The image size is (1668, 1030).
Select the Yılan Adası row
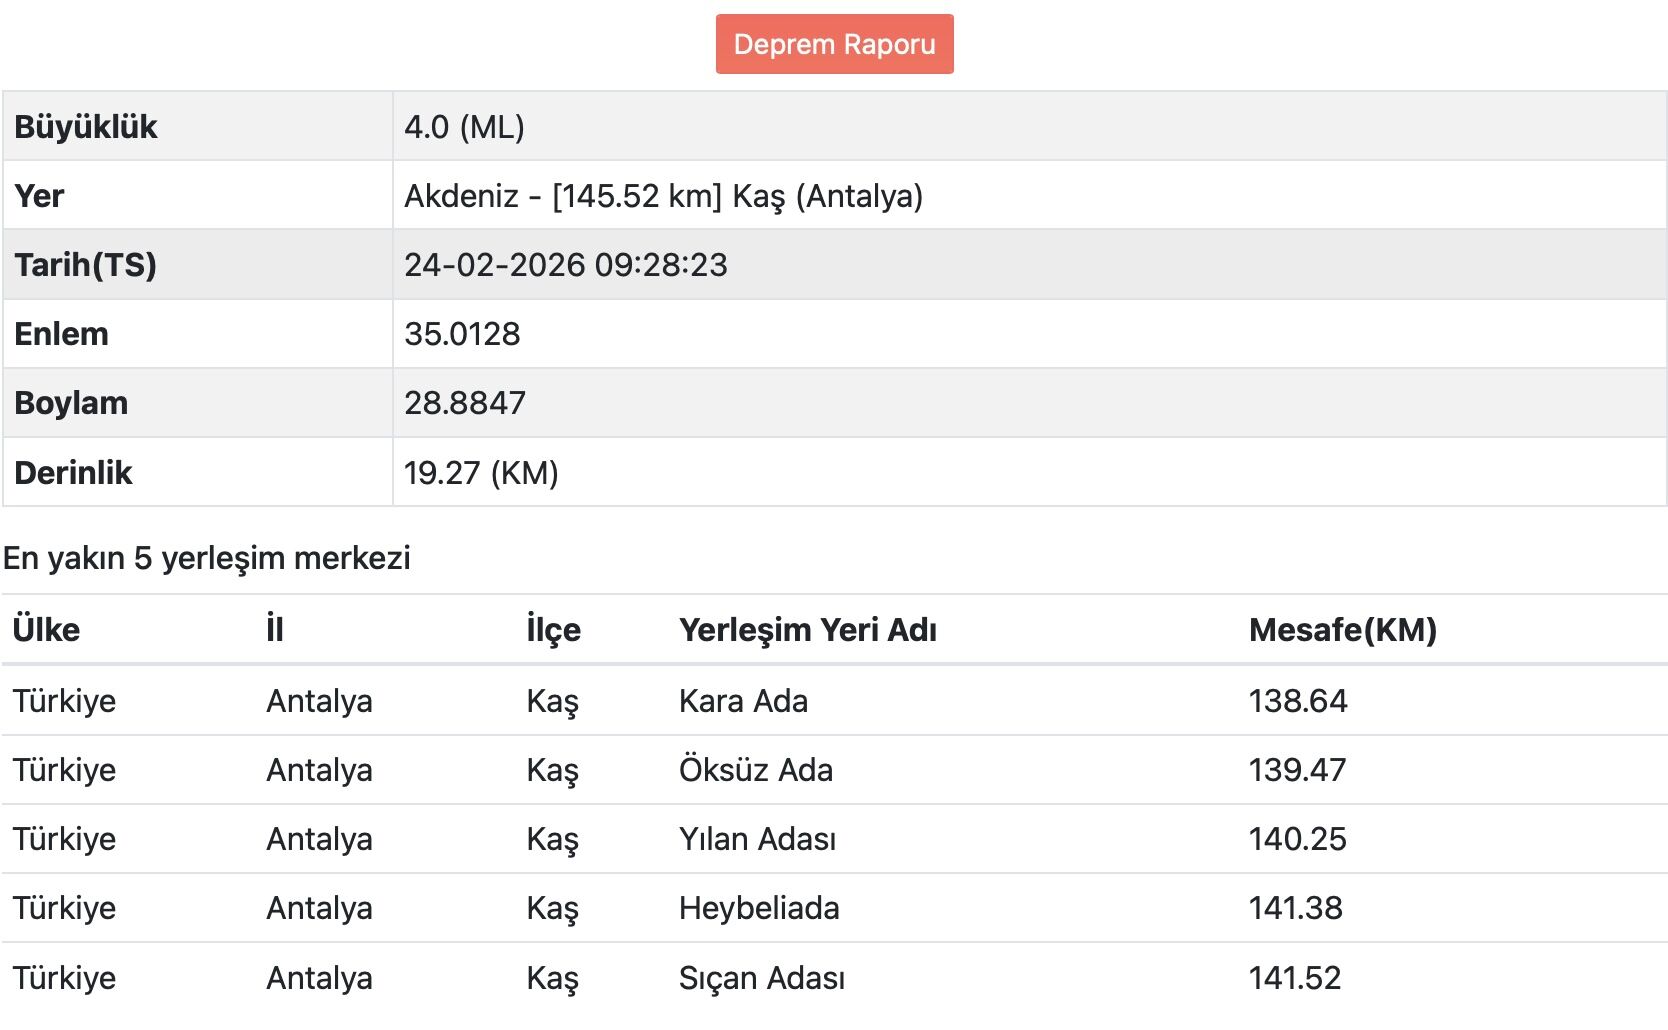tap(757, 839)
